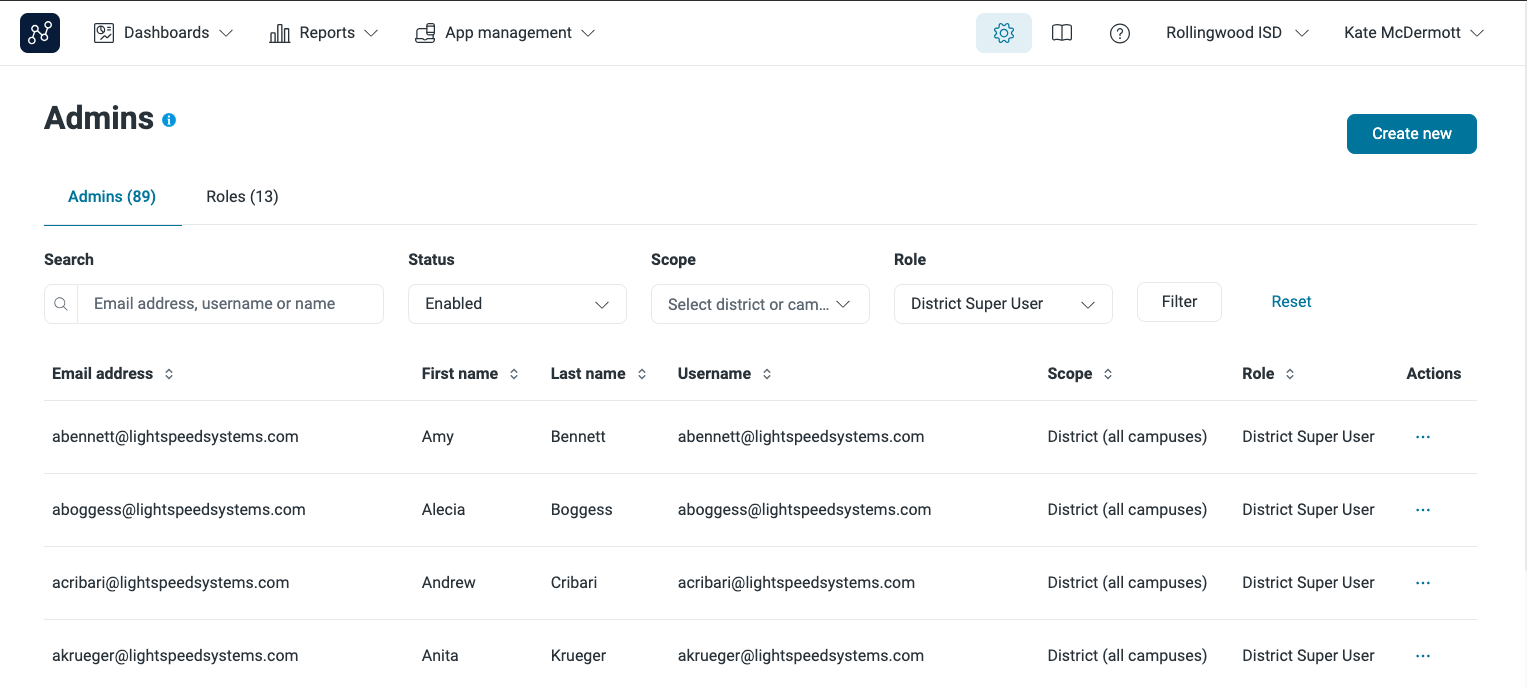
Task: Click email abennett@lightspeedsystems.com in first column
Action: point(175,437)
